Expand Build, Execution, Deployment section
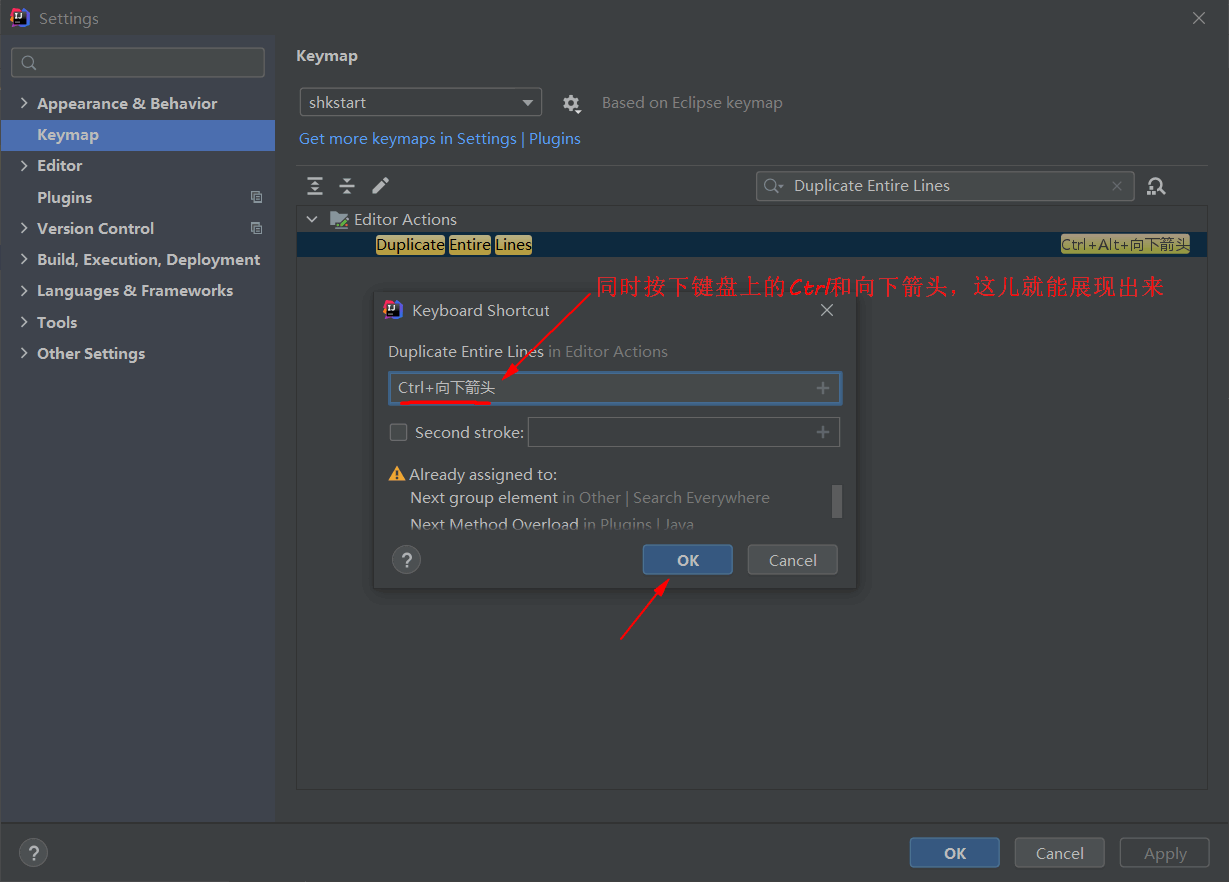1229x882 pixels. pyautogui.click(x=24, y=260)
